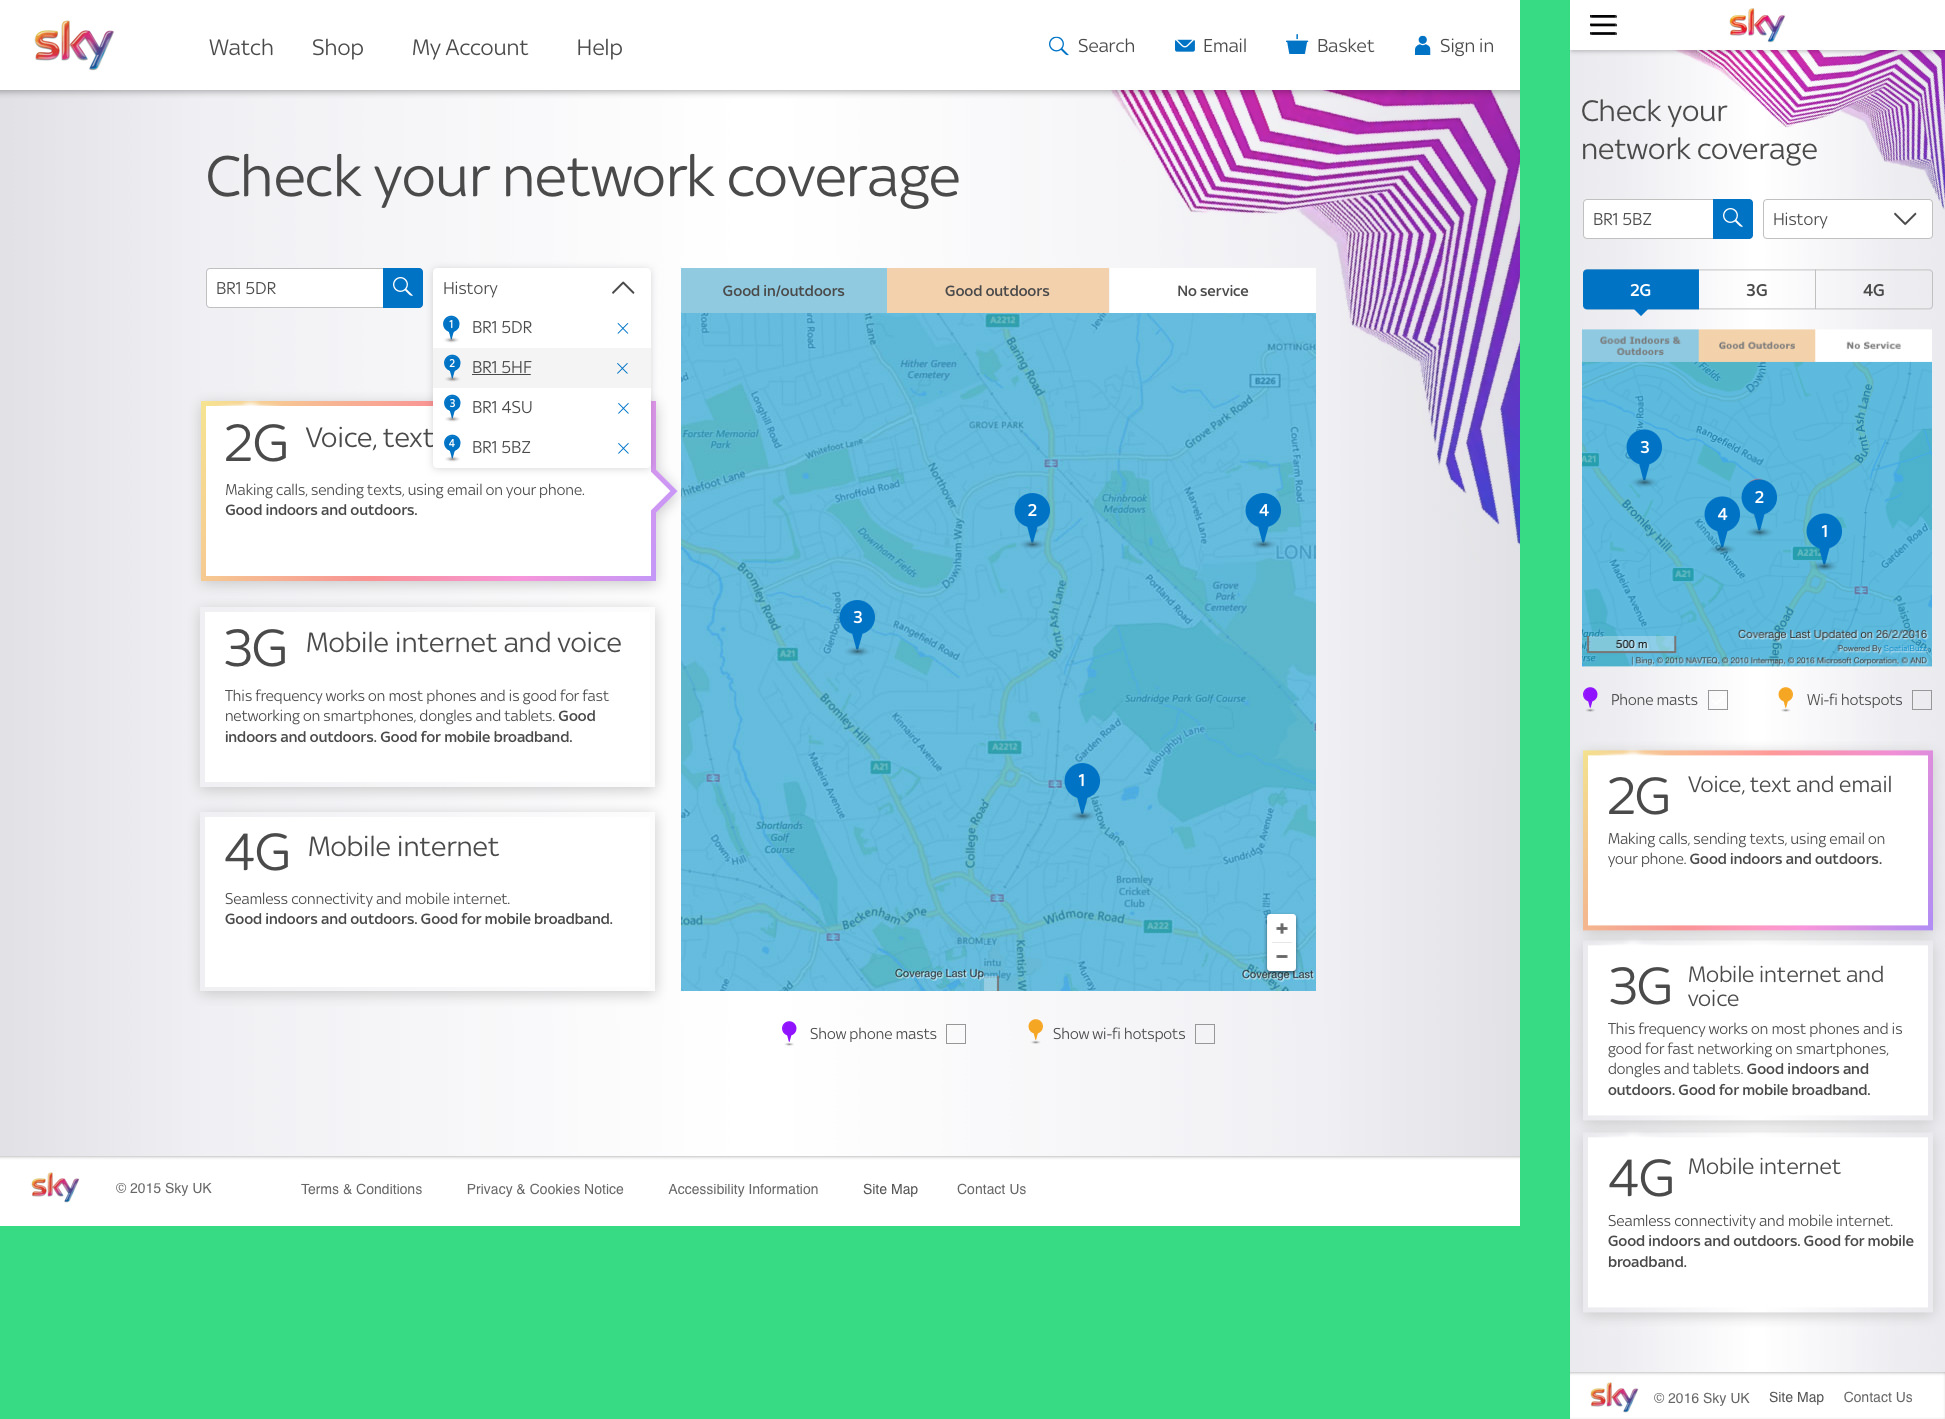The image size is (1945, 1419).
Task: Click the Sign in person icon
Action: (x=1422, y=45)
